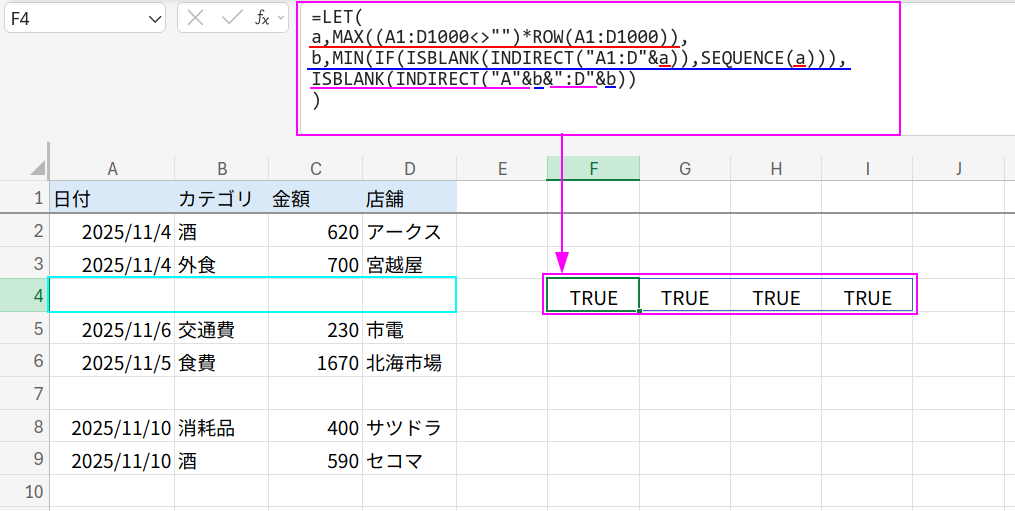Select cell with amount 1670
The image size is (1015, 511).
click(x=315, y=361)
